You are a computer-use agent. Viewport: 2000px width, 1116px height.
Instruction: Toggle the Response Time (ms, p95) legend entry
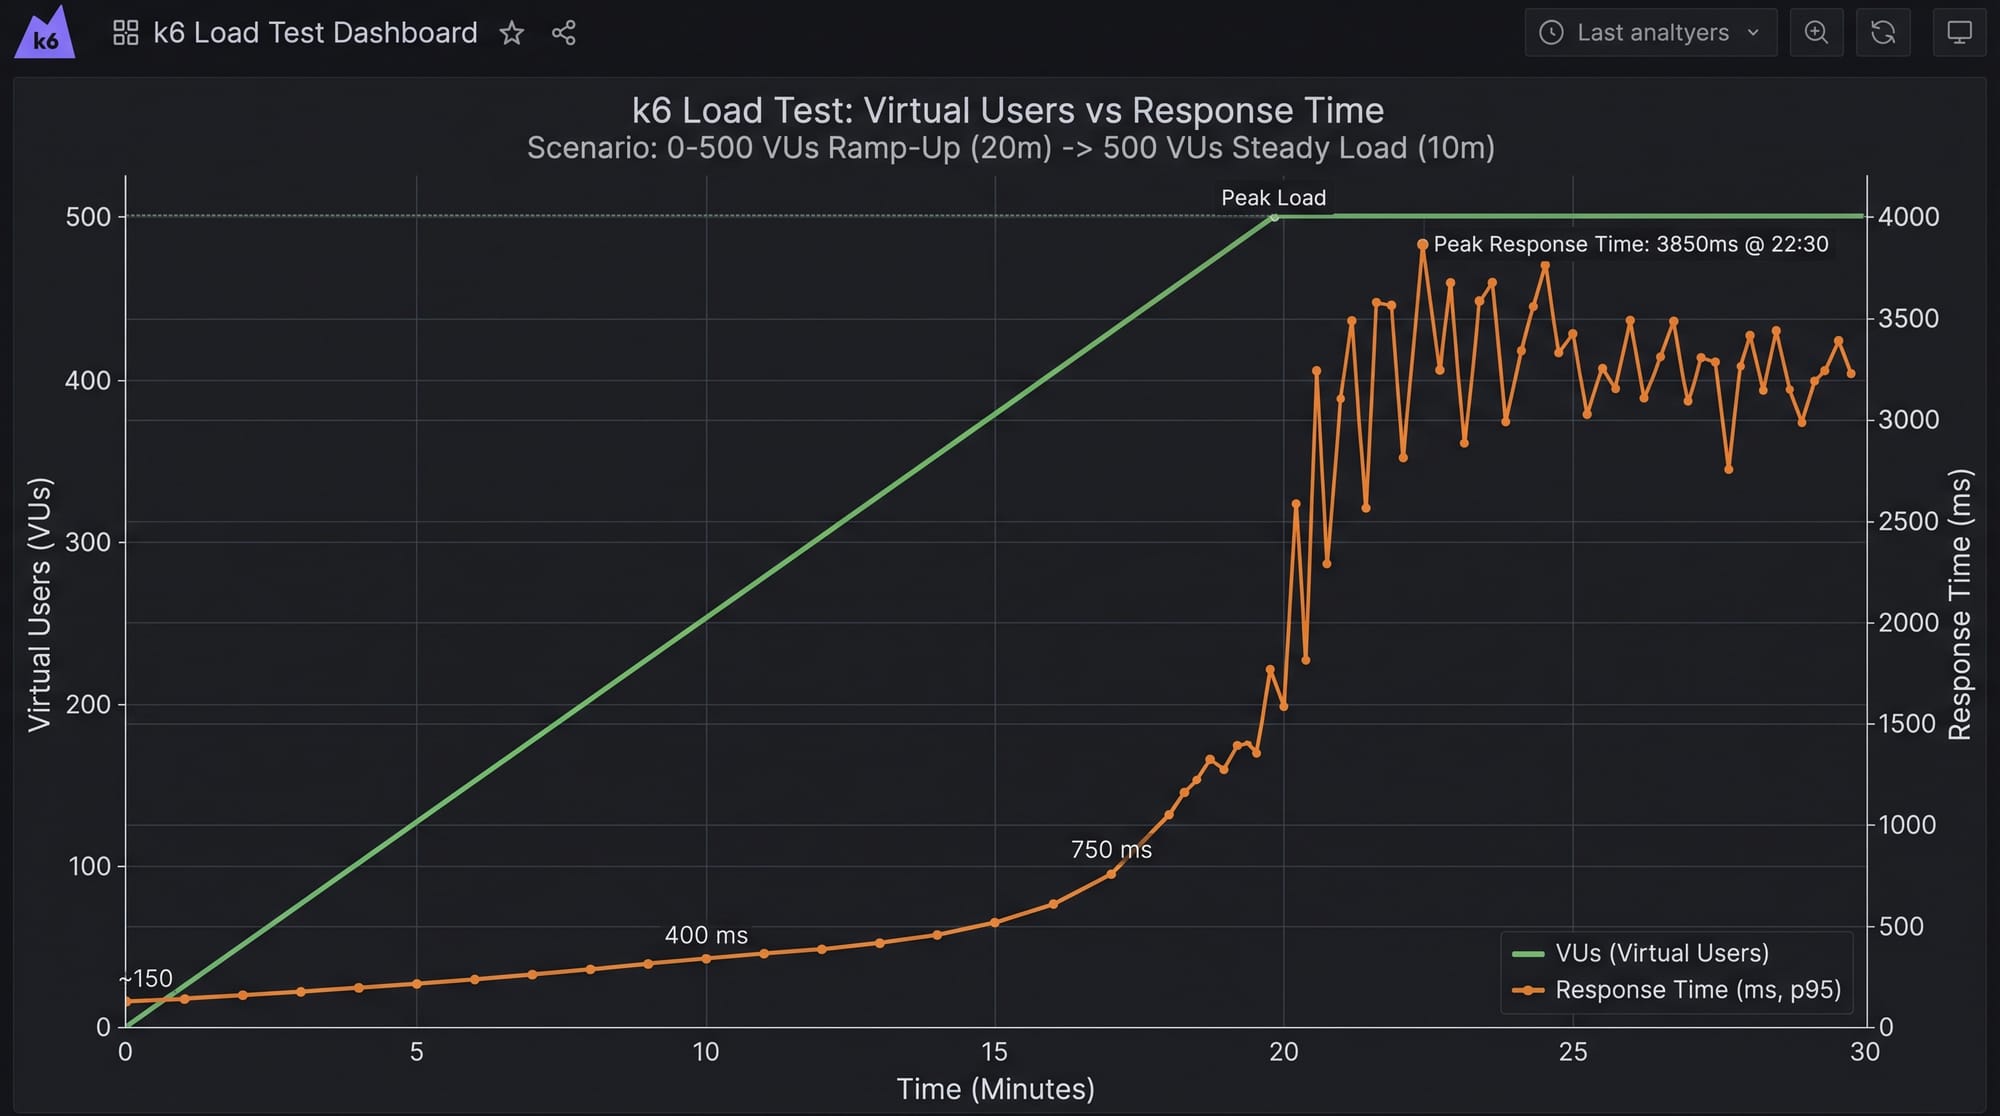(x=1697, y=990)
